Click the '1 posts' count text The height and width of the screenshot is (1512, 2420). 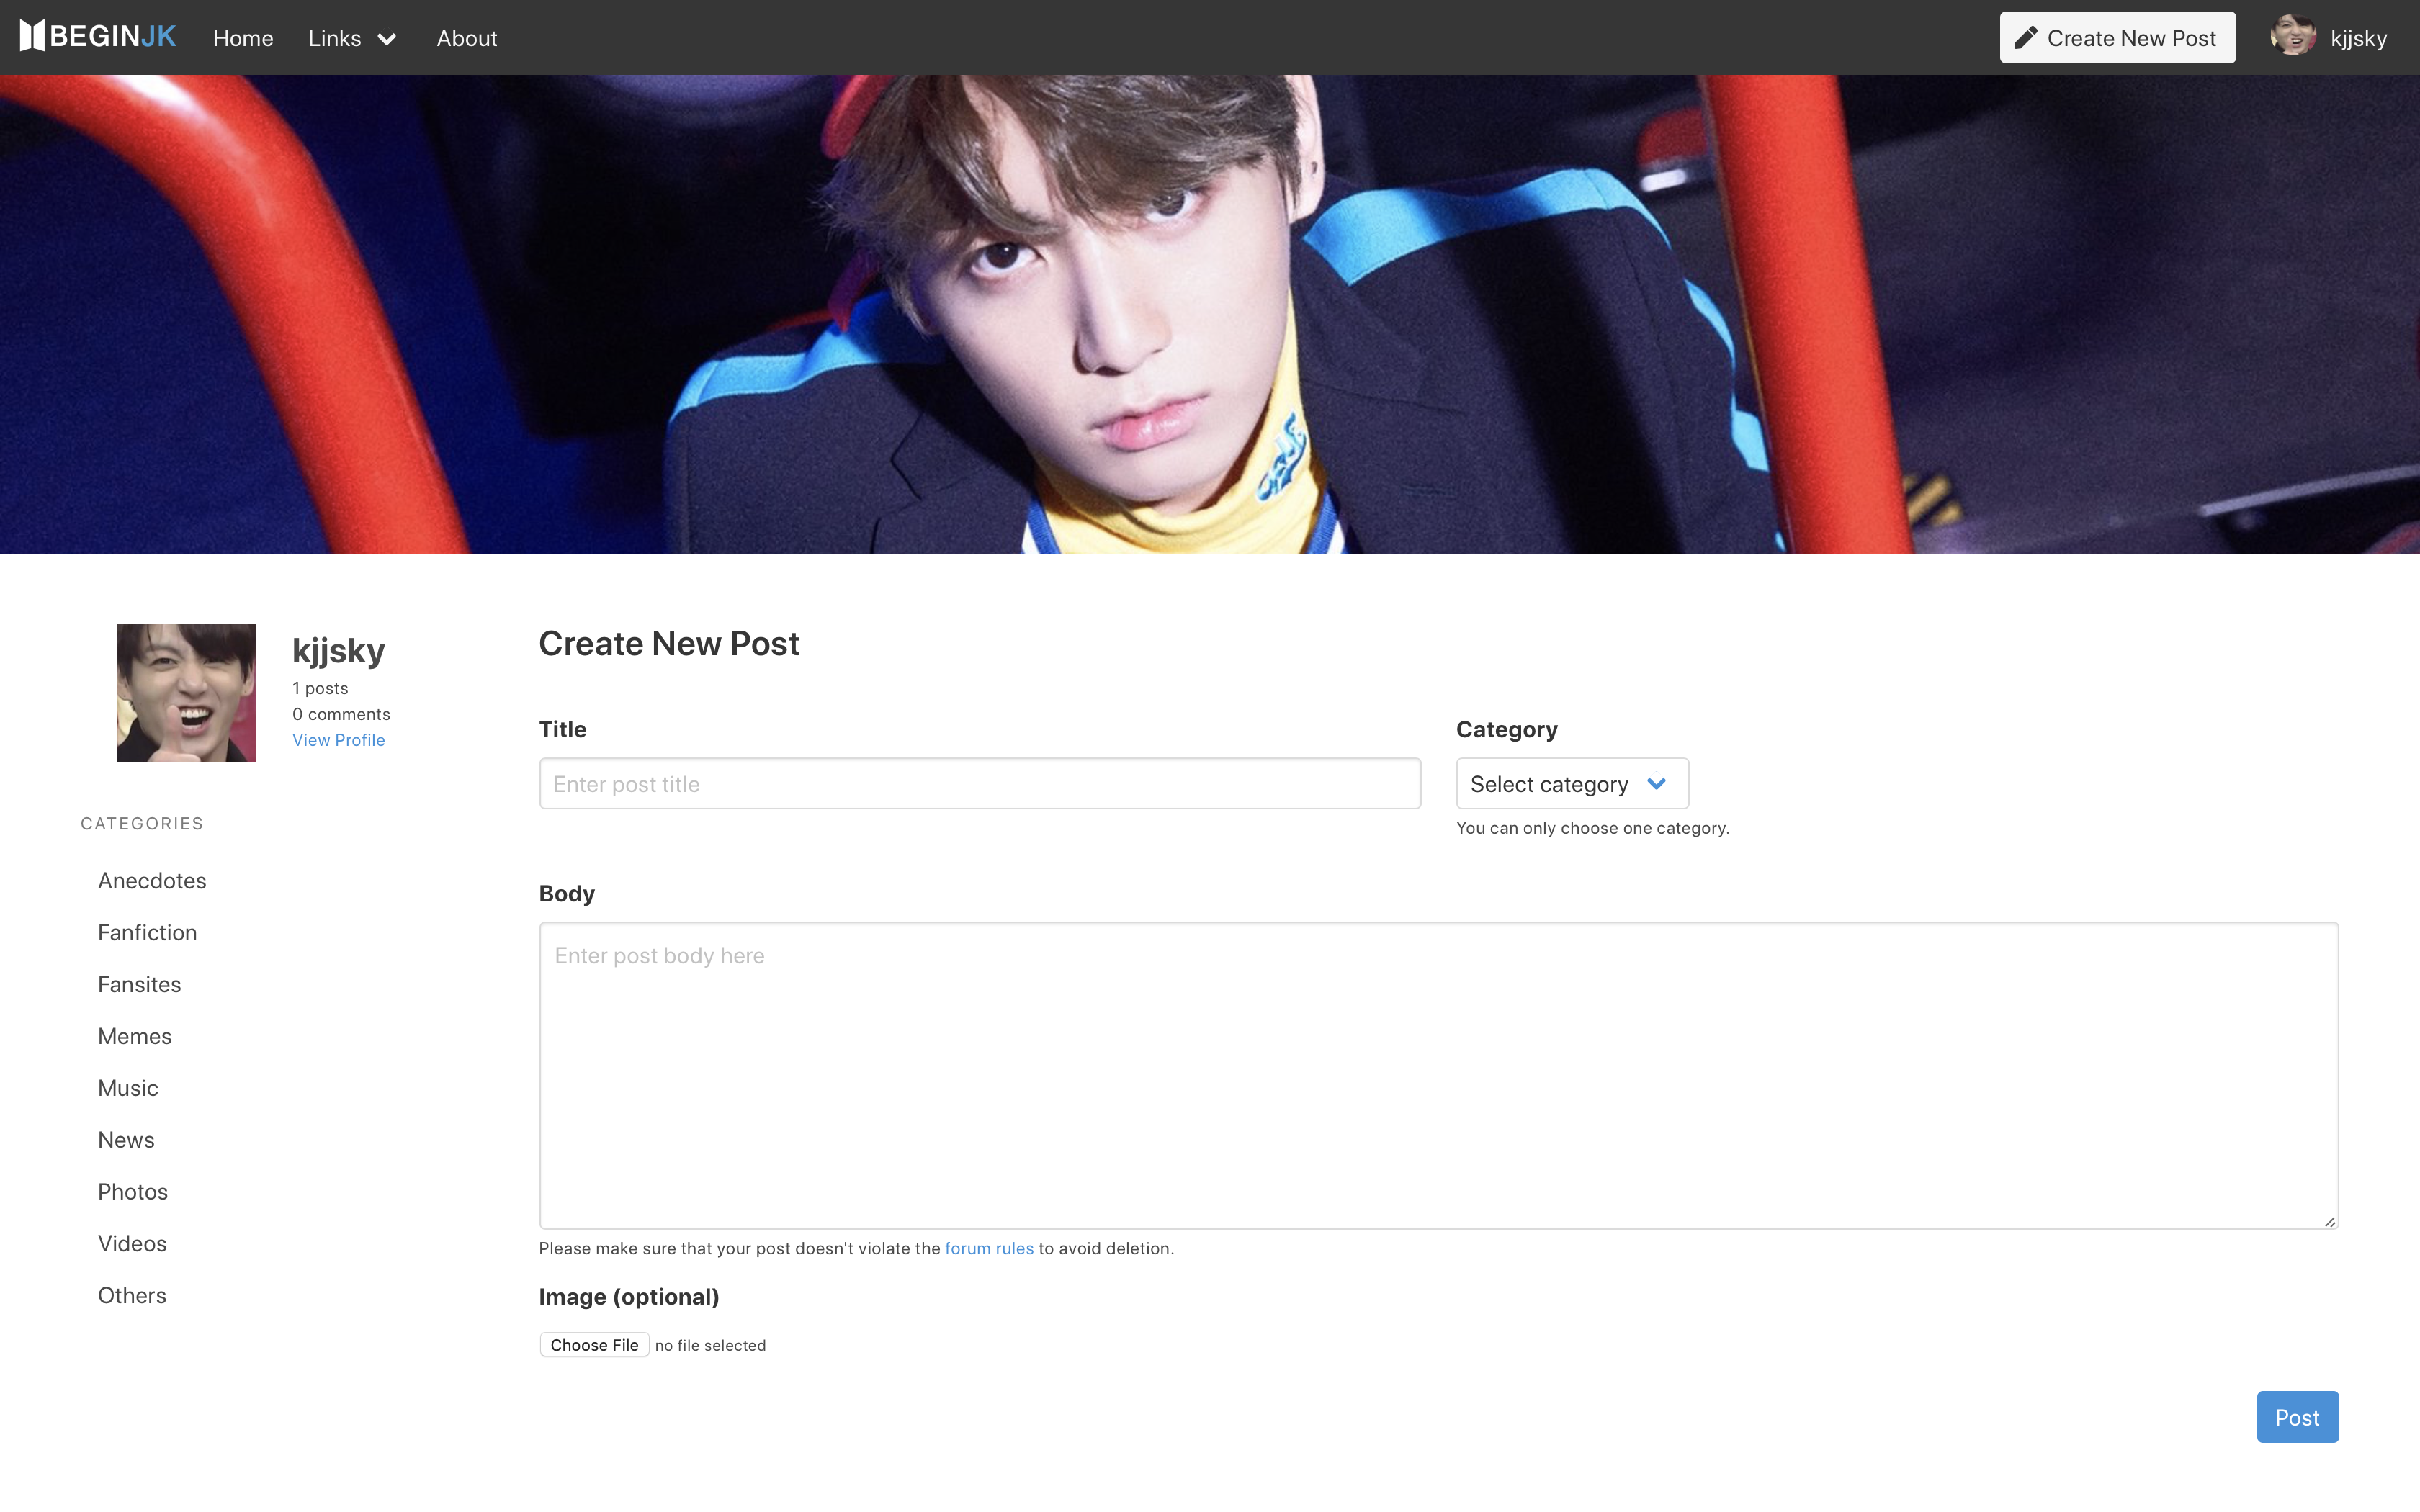[320, 688]
